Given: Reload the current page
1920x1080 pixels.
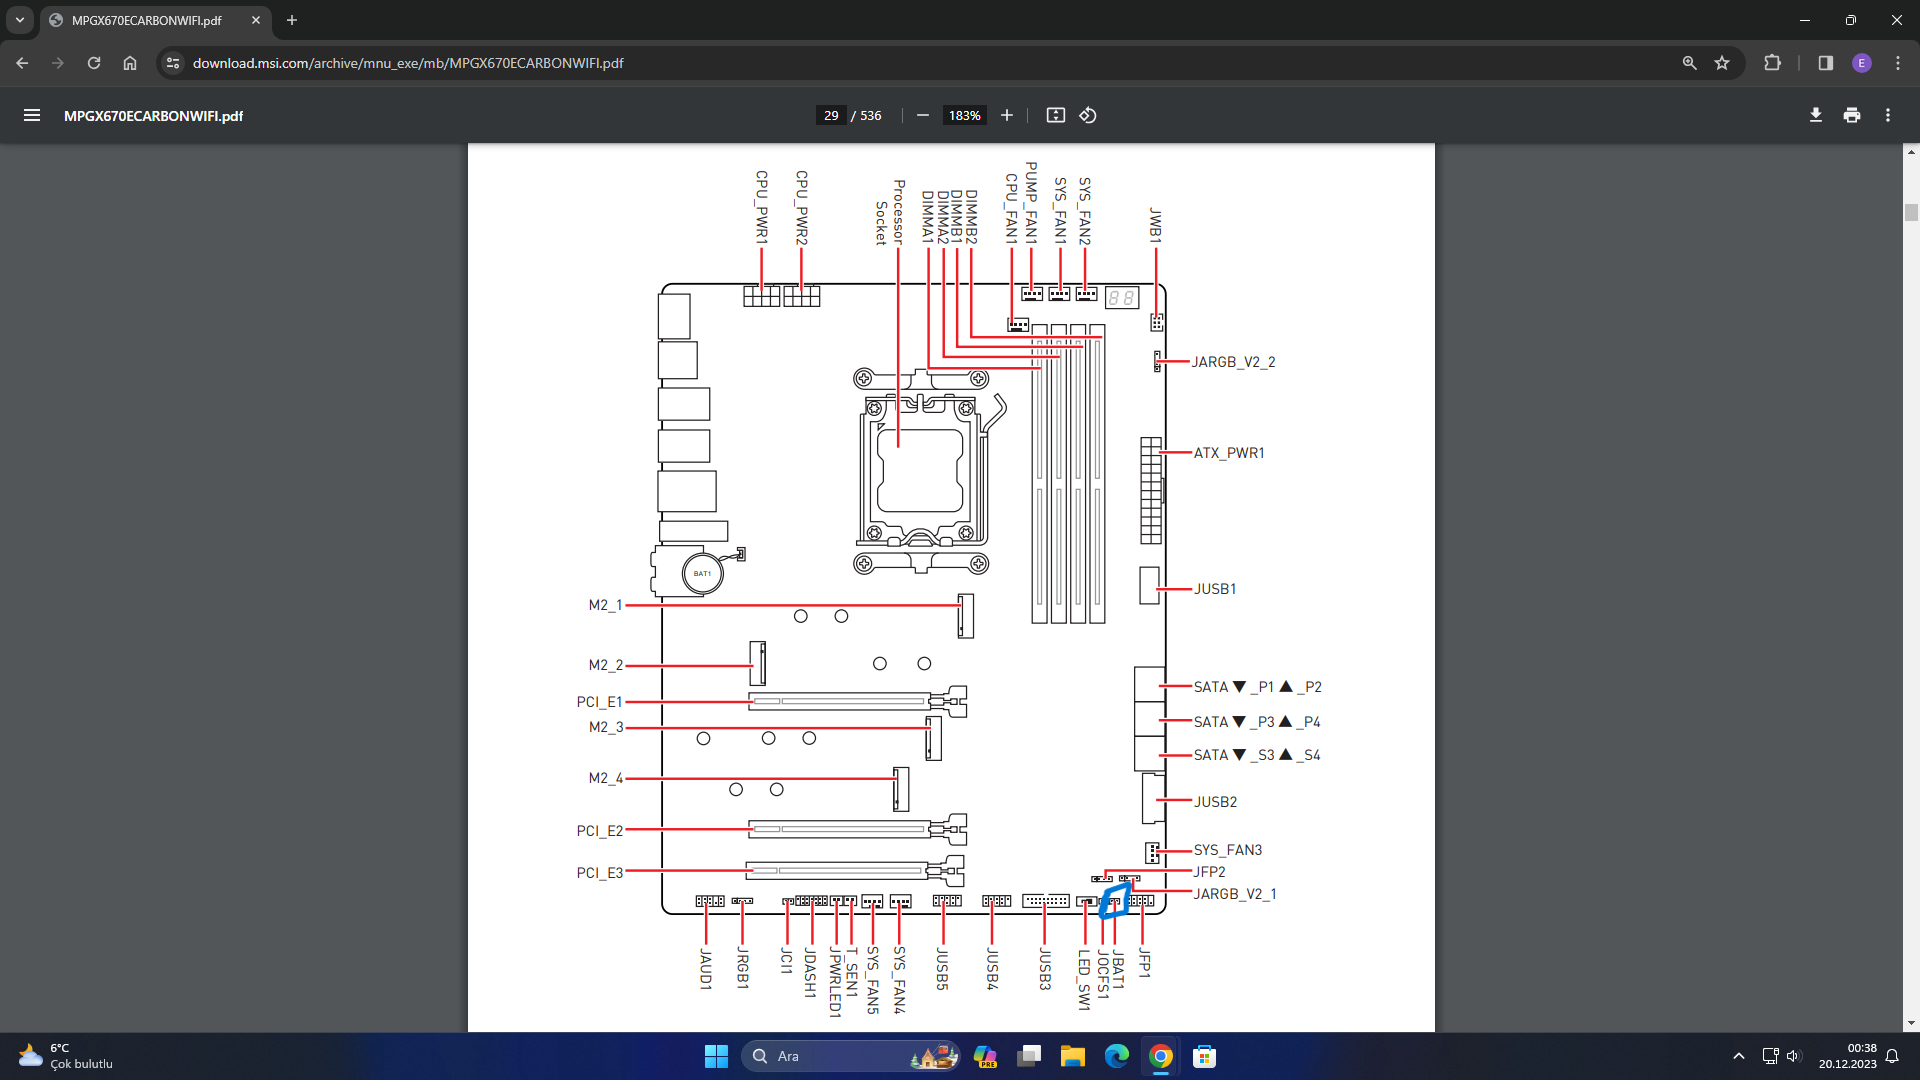Looking at the screenshot, I should [x=94, y=63].
